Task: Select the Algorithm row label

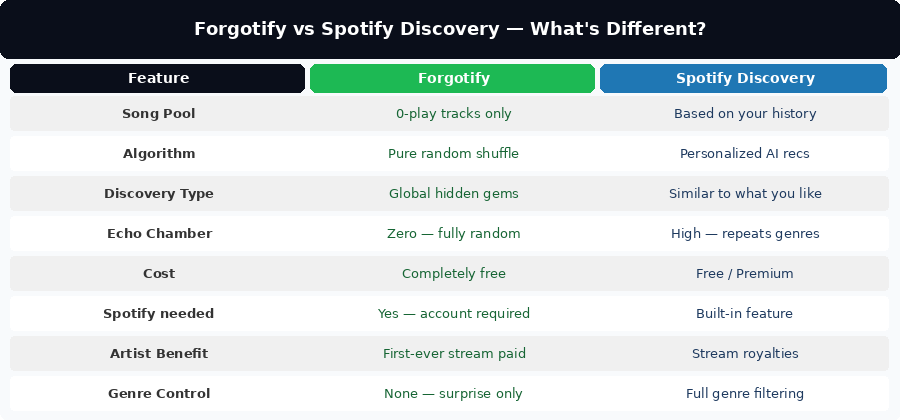Action: coord(158,154)
